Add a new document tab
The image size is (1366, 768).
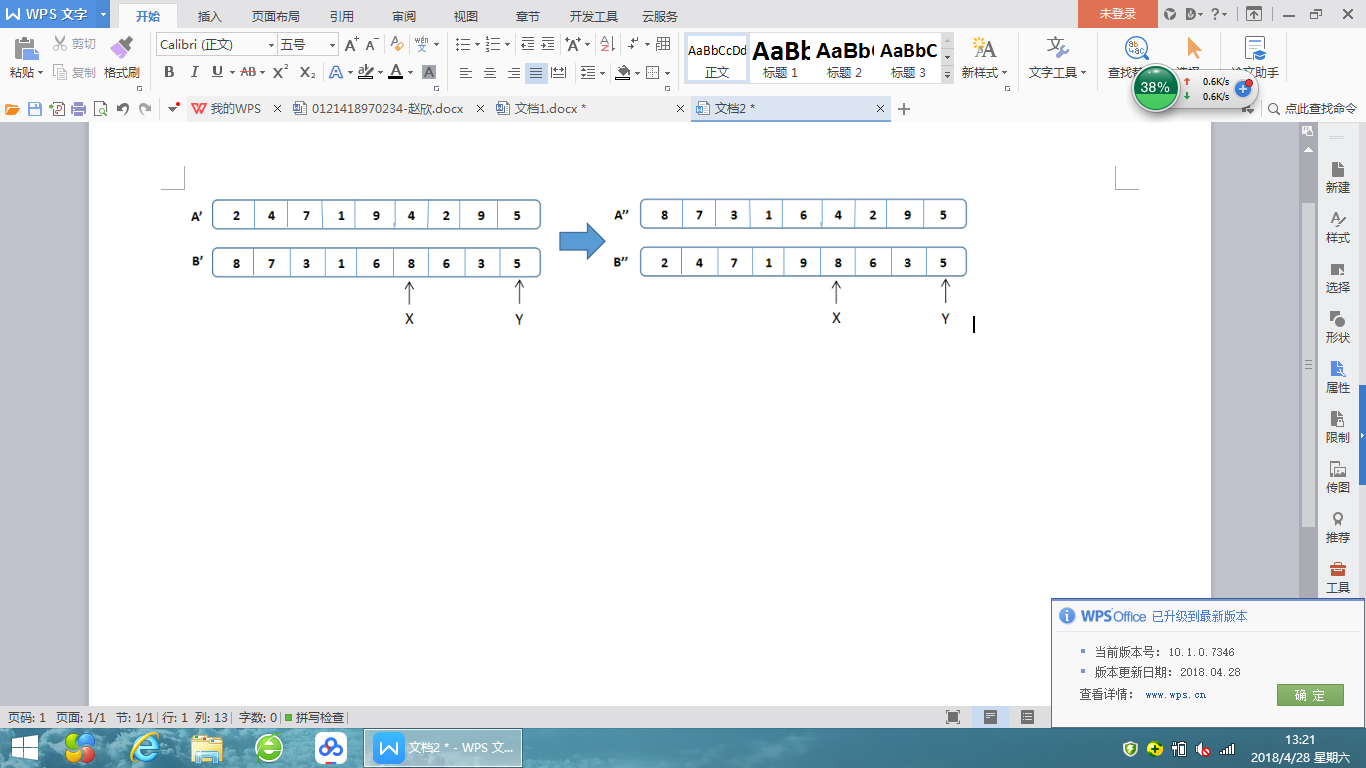904,109
